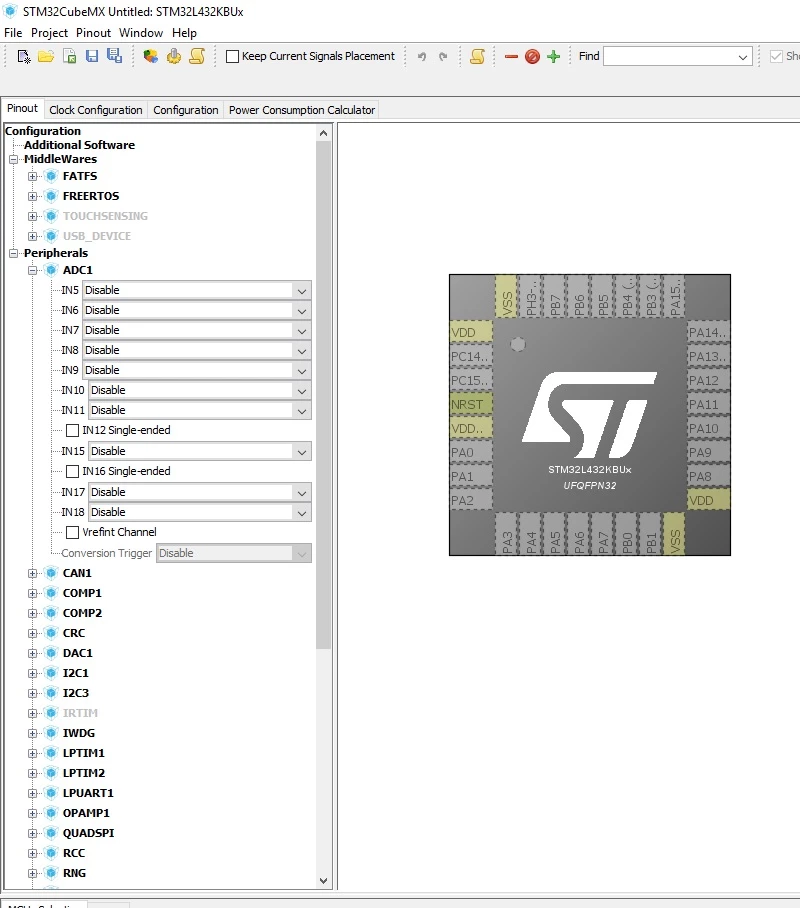Click the red circular reset icon
The height and width of the screenshot is (908, 800).
pyautogui.click(x=532, y=56)
